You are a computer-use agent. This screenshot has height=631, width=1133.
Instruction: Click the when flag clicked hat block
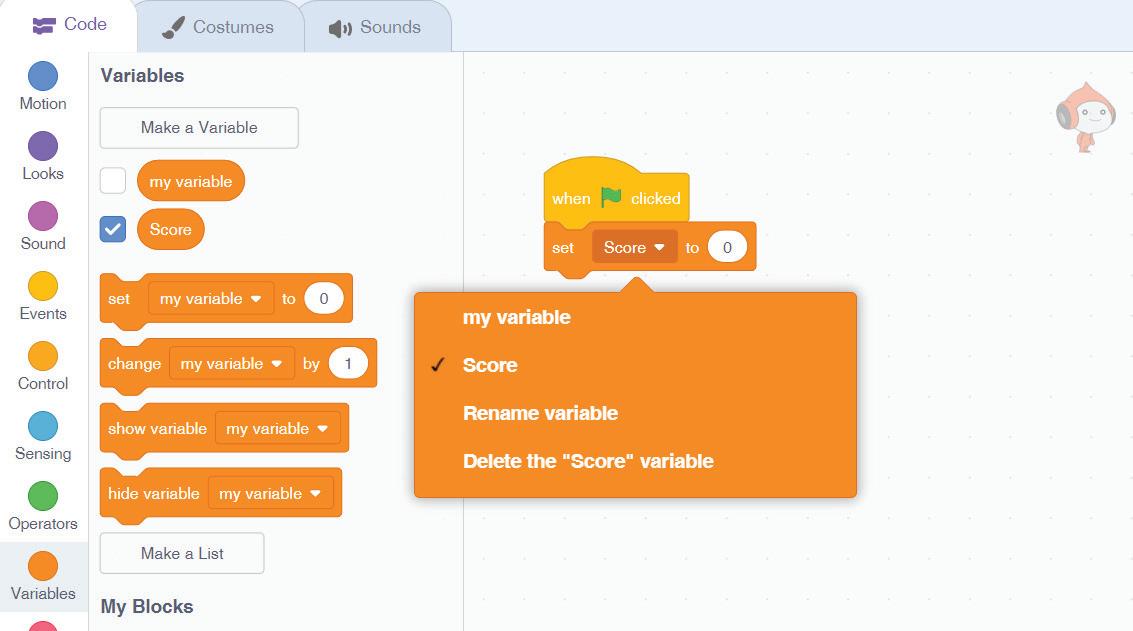616,189
